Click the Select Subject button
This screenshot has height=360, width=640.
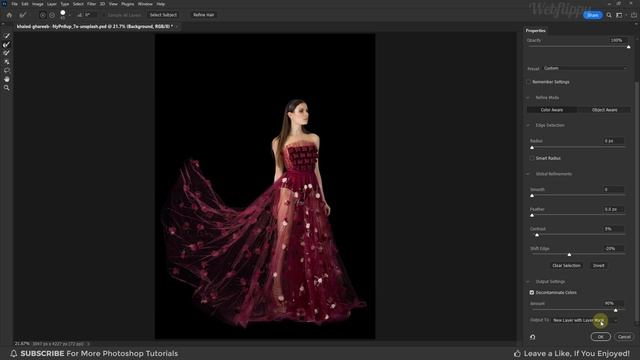click(x=163, y=15)
